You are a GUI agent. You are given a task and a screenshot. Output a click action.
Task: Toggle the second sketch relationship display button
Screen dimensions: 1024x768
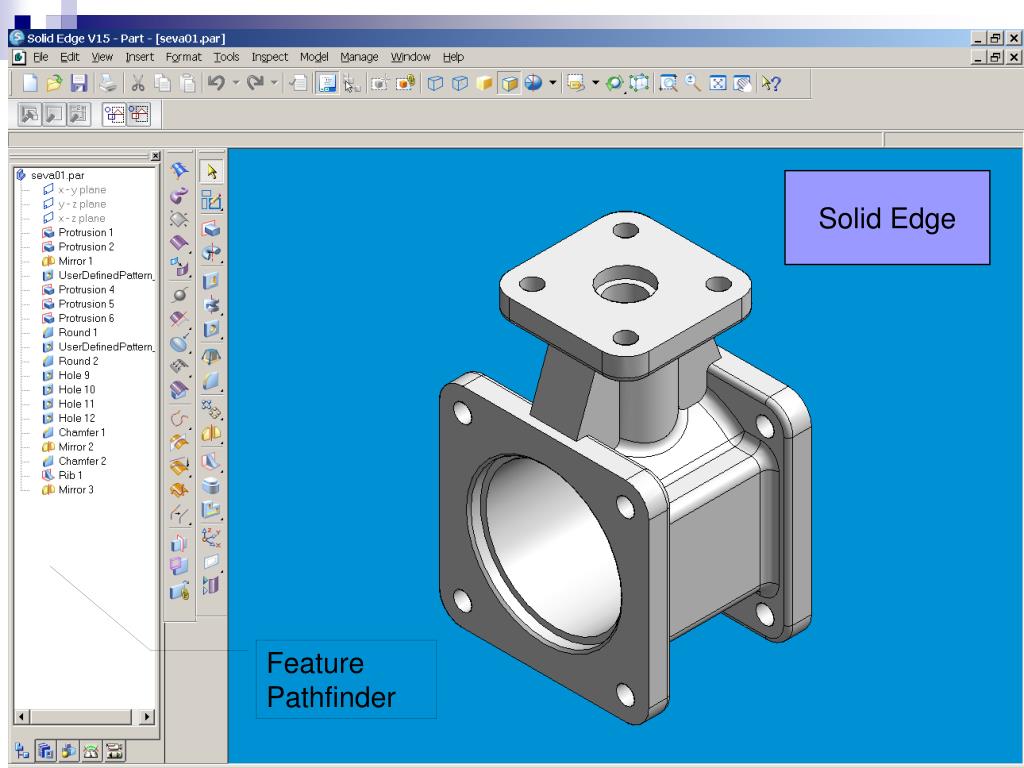click(x=139, y=114)
